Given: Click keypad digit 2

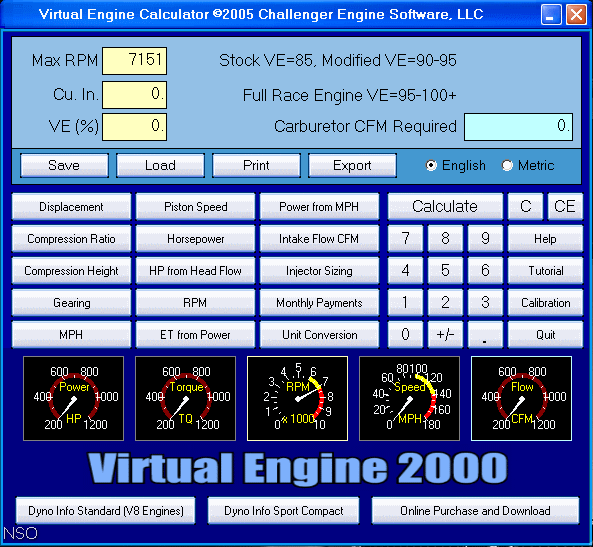Looking at the screenshot, I should click(445, 303).
